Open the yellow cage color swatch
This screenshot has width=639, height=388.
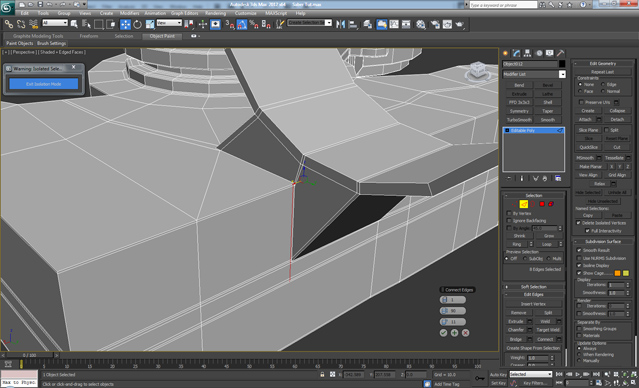626,273
